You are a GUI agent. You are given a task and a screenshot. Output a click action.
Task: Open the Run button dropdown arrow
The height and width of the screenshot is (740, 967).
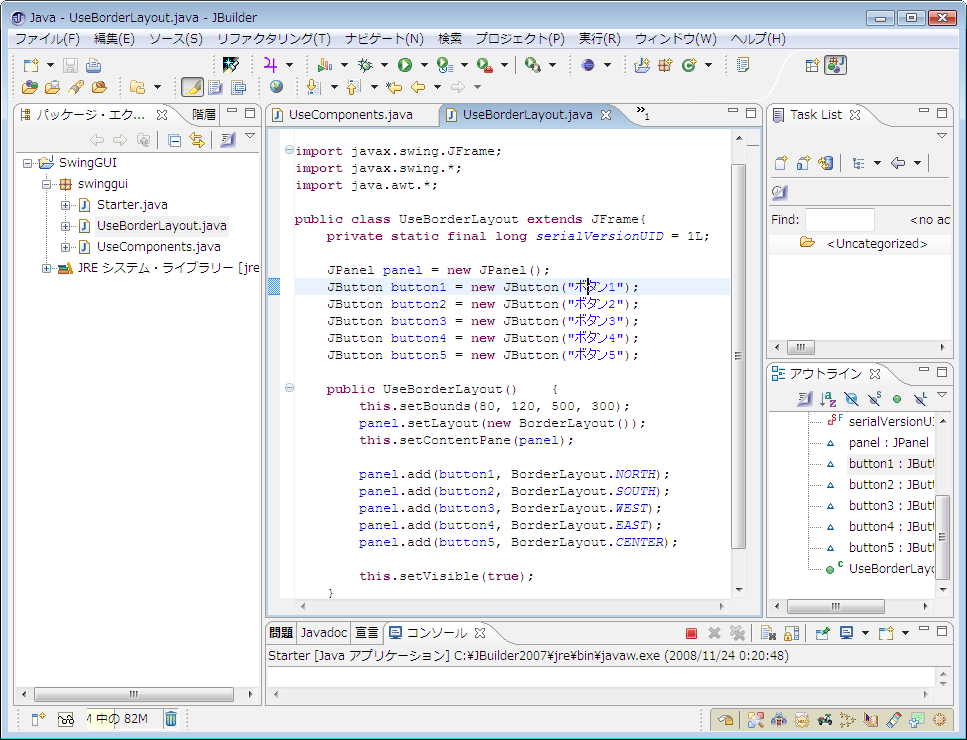click(x=423, y=66)
